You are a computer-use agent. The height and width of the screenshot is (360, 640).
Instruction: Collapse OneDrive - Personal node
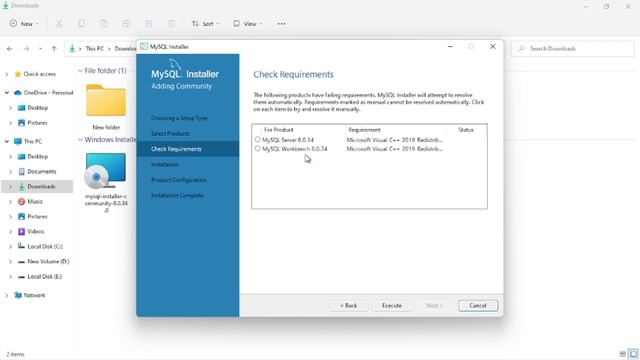(7, 93)
